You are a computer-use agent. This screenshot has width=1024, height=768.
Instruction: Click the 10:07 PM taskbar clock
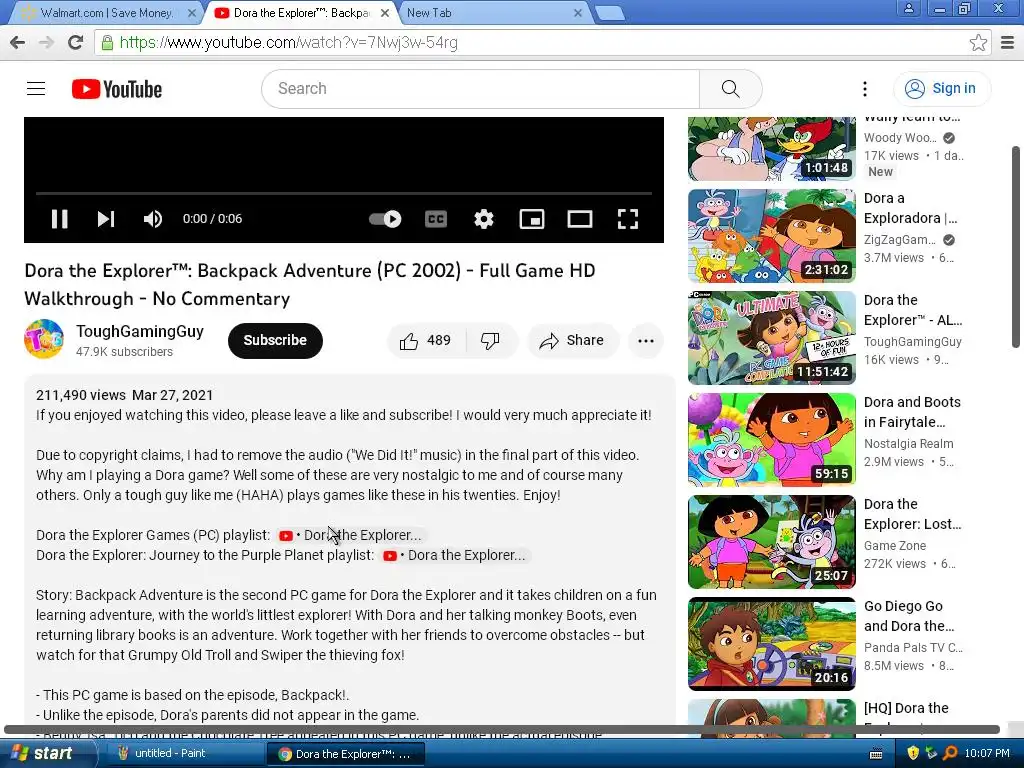(x=987, y=754)
